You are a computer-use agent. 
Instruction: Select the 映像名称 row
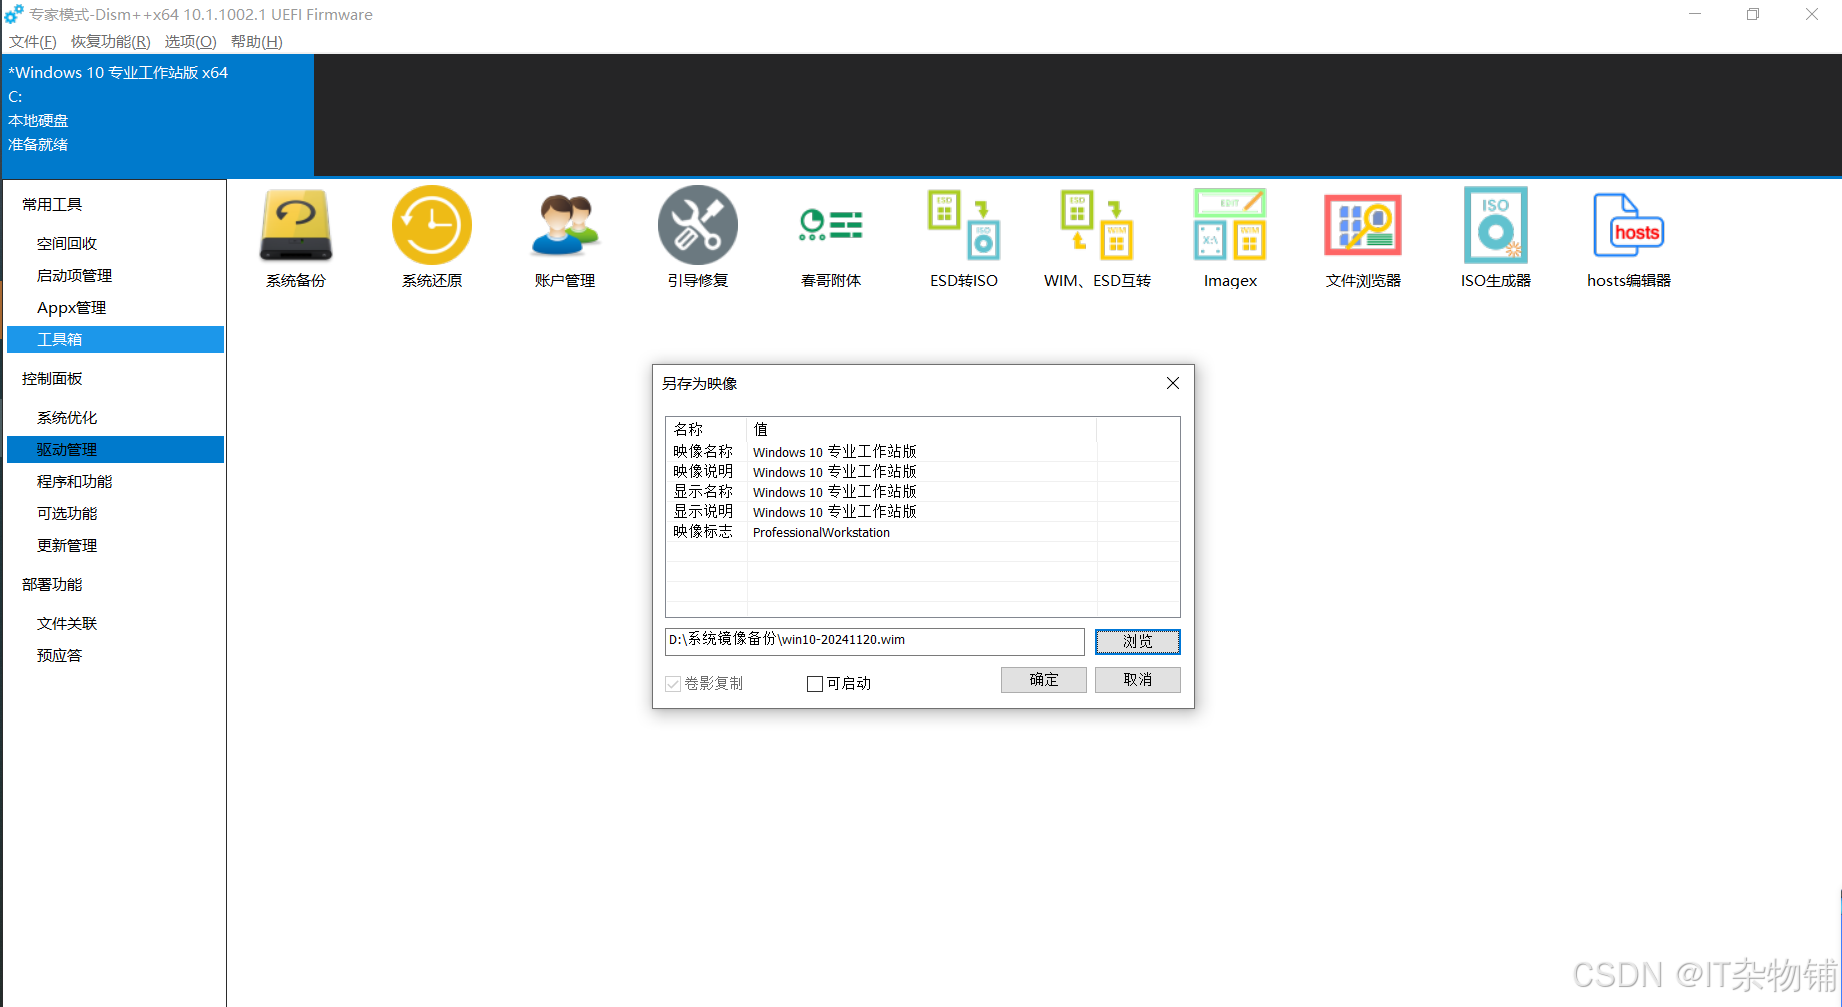[x=922, y=452]
